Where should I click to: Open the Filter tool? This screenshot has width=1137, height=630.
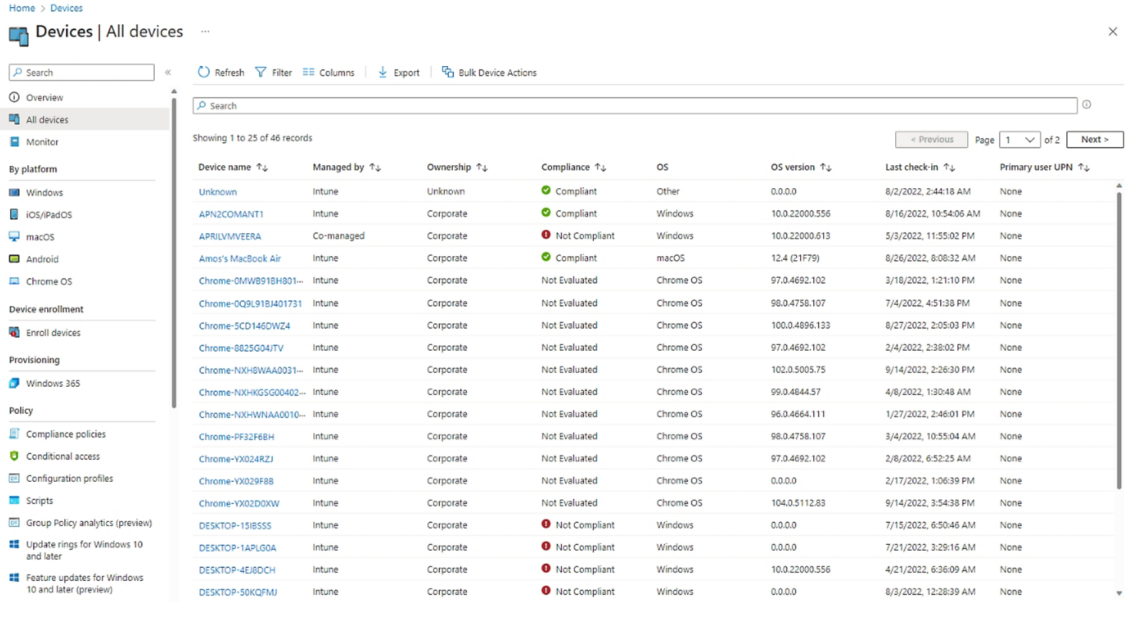pyautogui.click(x=263, y=72)
